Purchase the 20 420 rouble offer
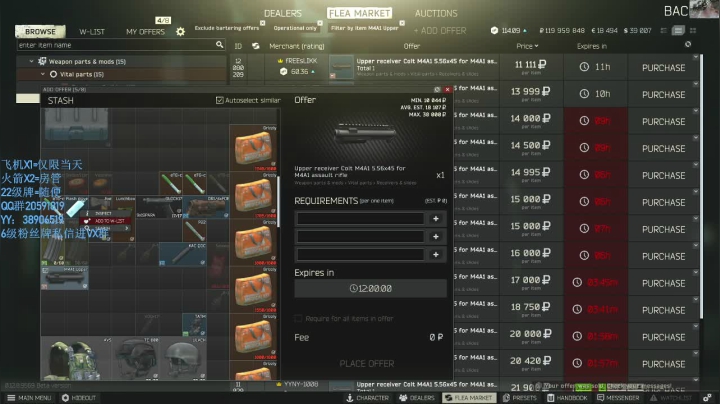 coord(663,364)
